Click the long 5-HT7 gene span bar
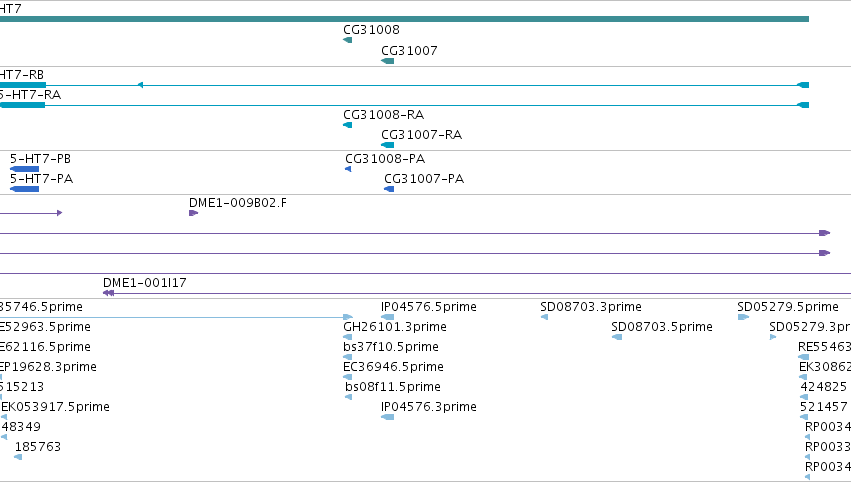This screenshot has width=851, height=482. point(404,19)
